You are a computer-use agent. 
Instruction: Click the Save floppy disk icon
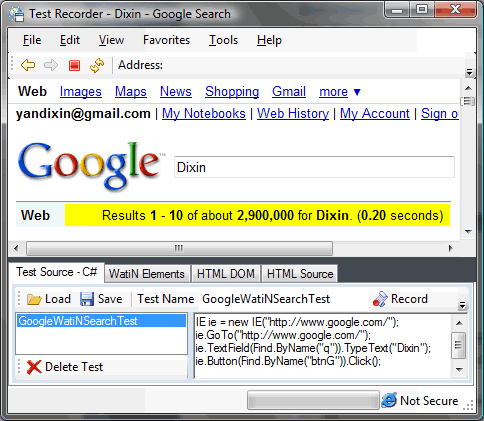(87, 299)
